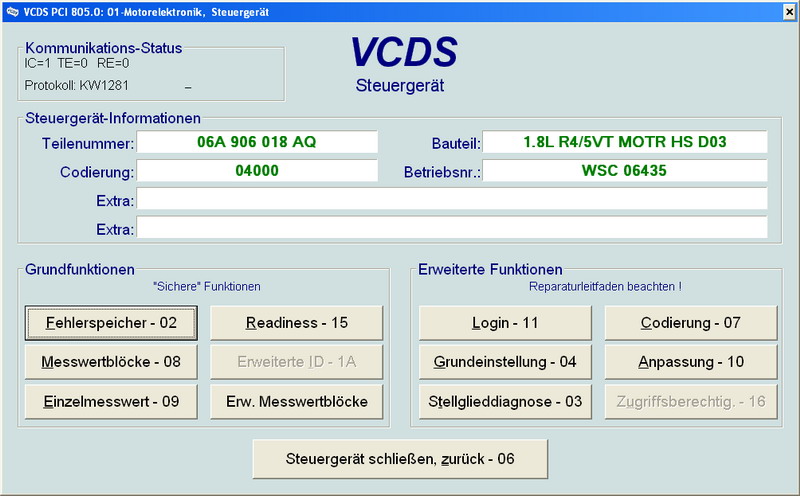The width and height of the screenshot is (800, 496).
Task: Select the Bauteil field with 1.8L R4/5VT
Action: (x=625, y=142)
